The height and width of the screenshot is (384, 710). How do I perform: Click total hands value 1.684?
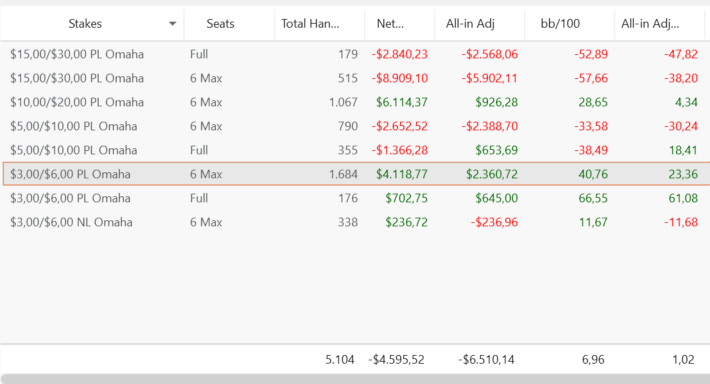(x=343, y=174)
